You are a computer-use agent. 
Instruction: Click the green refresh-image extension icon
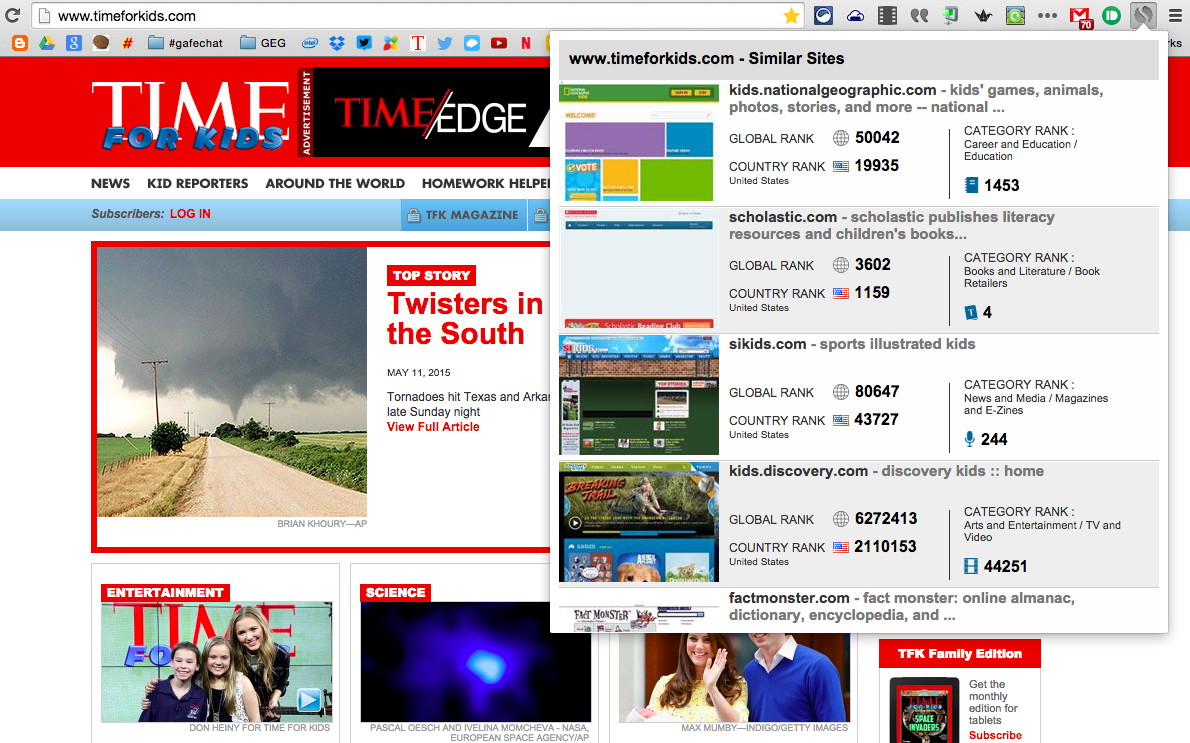(x=1015, y=16)
